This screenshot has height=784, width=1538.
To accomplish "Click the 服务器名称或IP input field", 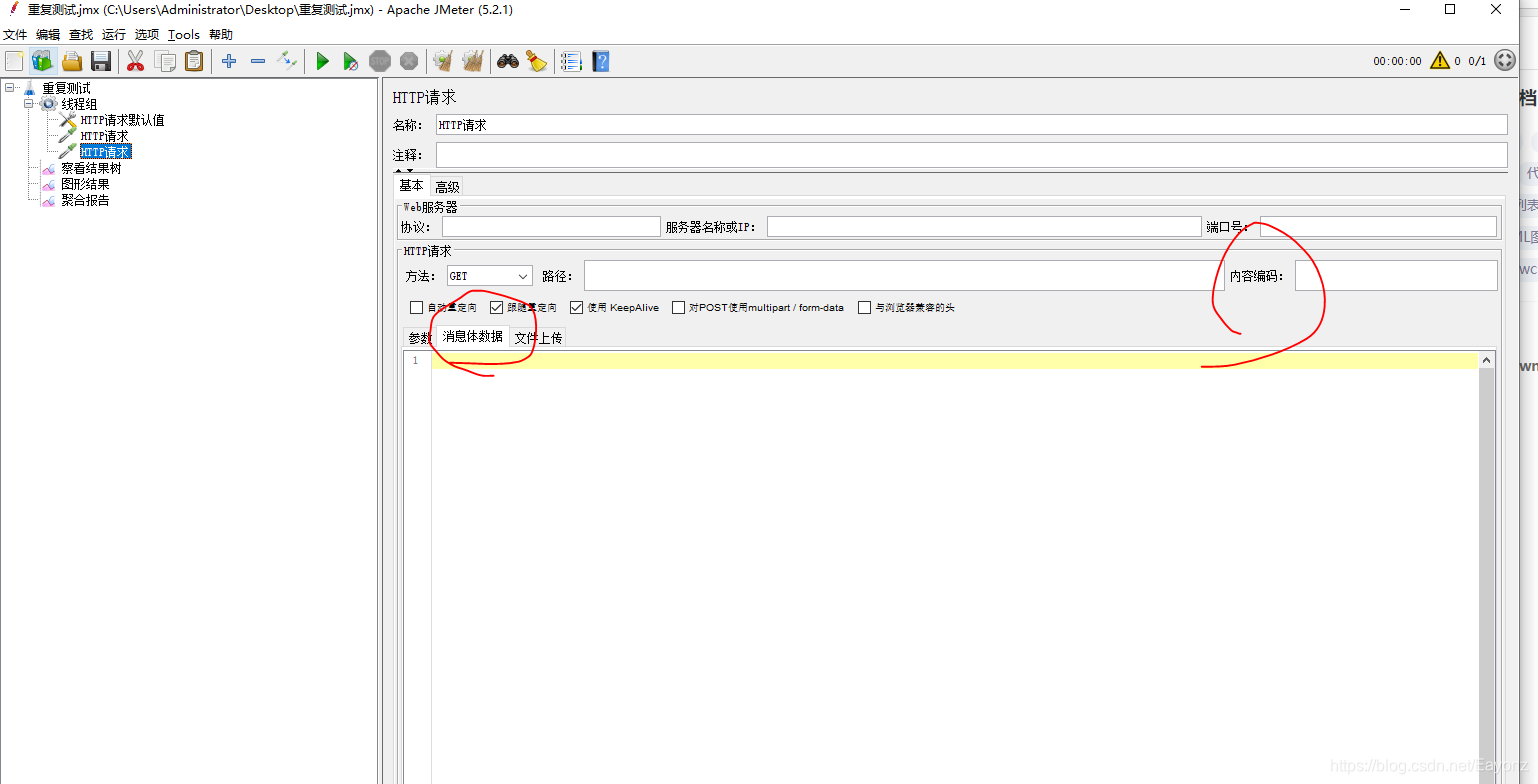I will coord(984,227).
